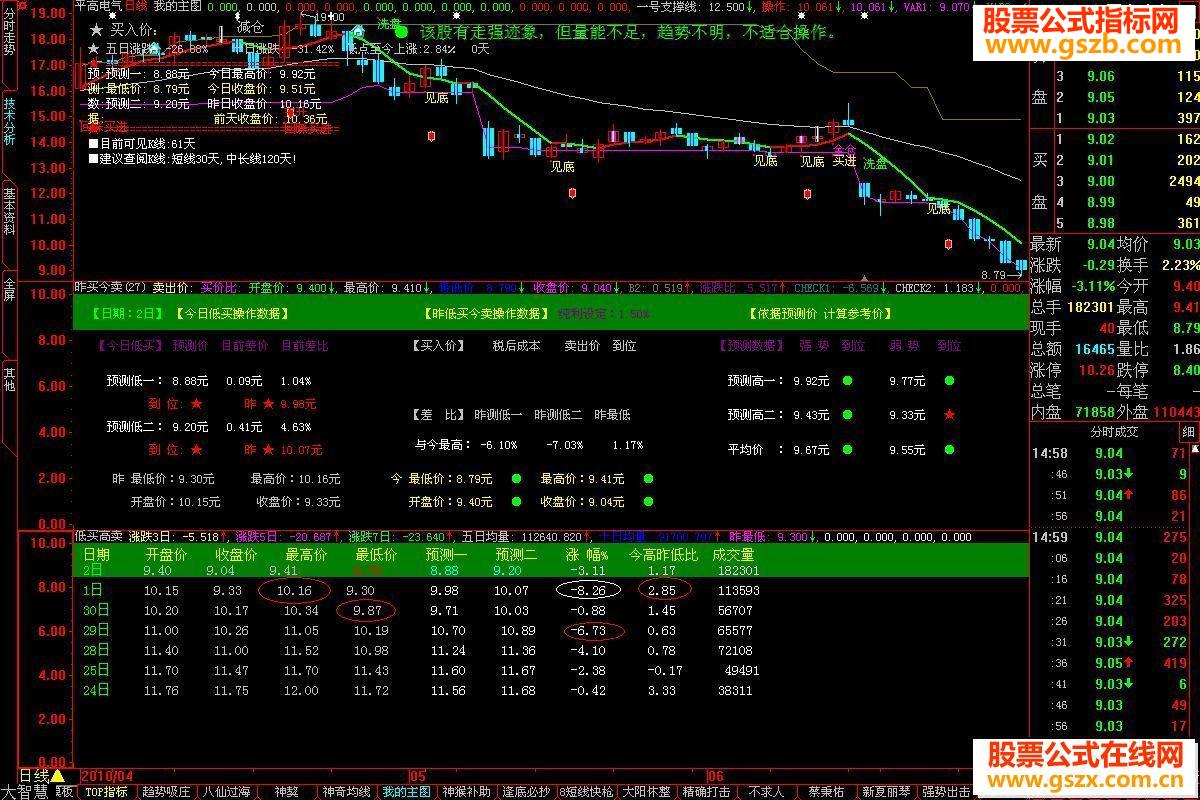Click the house icon on K-line chart
Screen dimensions: 1200x800
pos(357,33)
